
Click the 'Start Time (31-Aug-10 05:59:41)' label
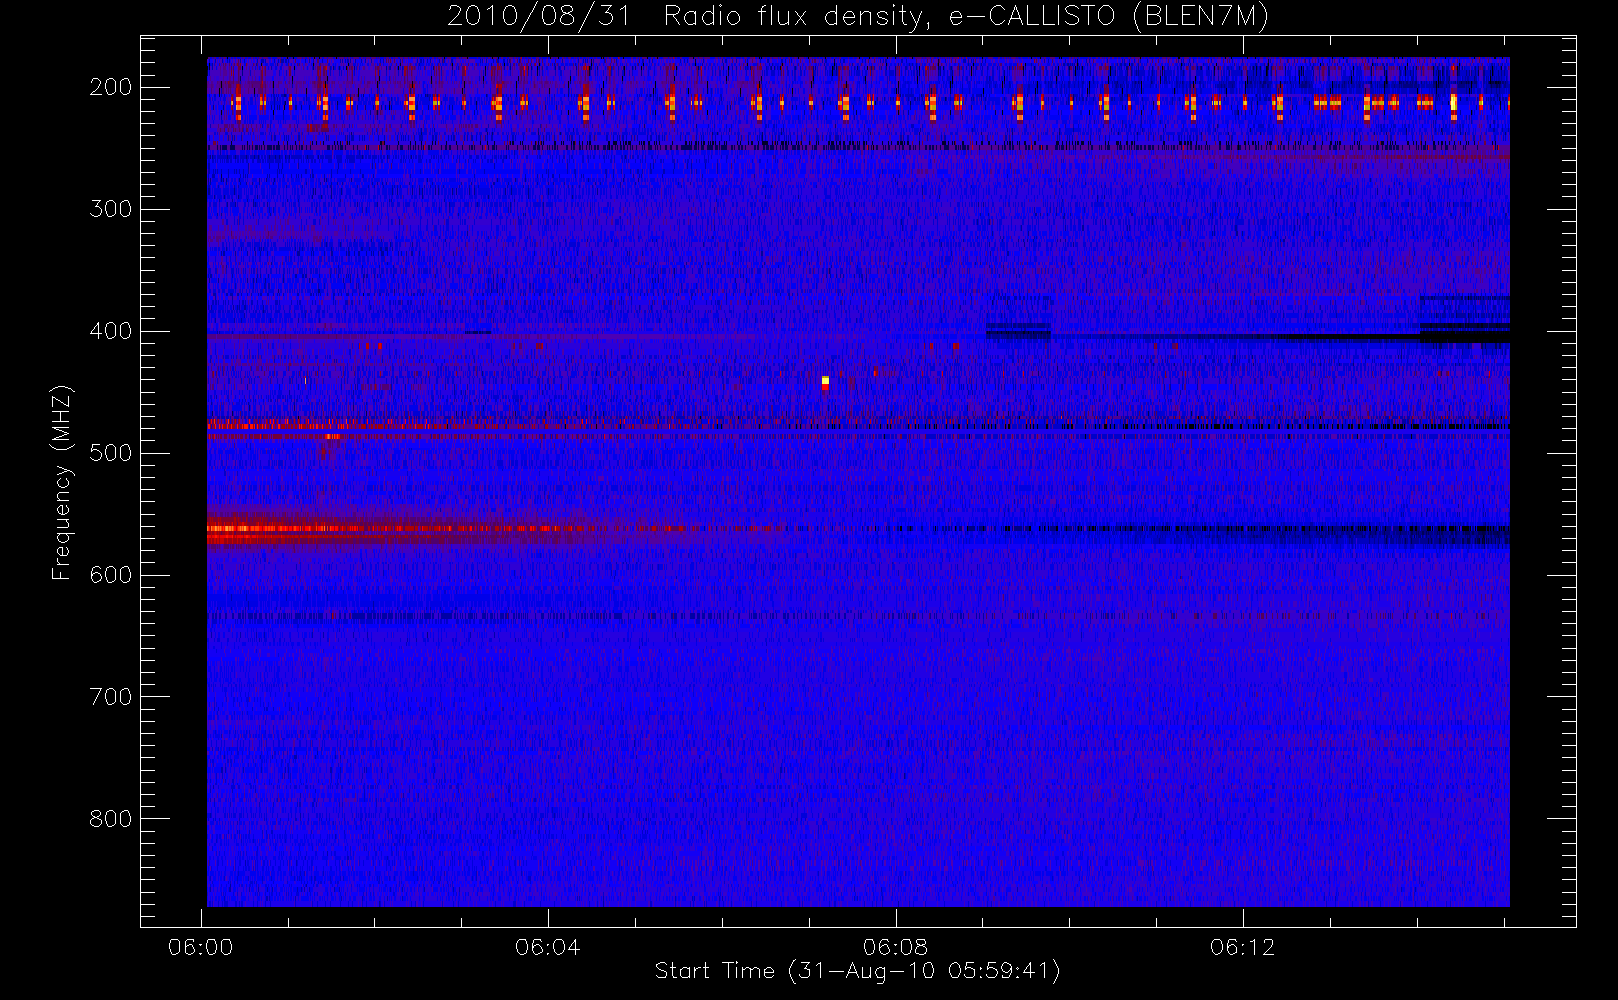[x=857, y=971]
